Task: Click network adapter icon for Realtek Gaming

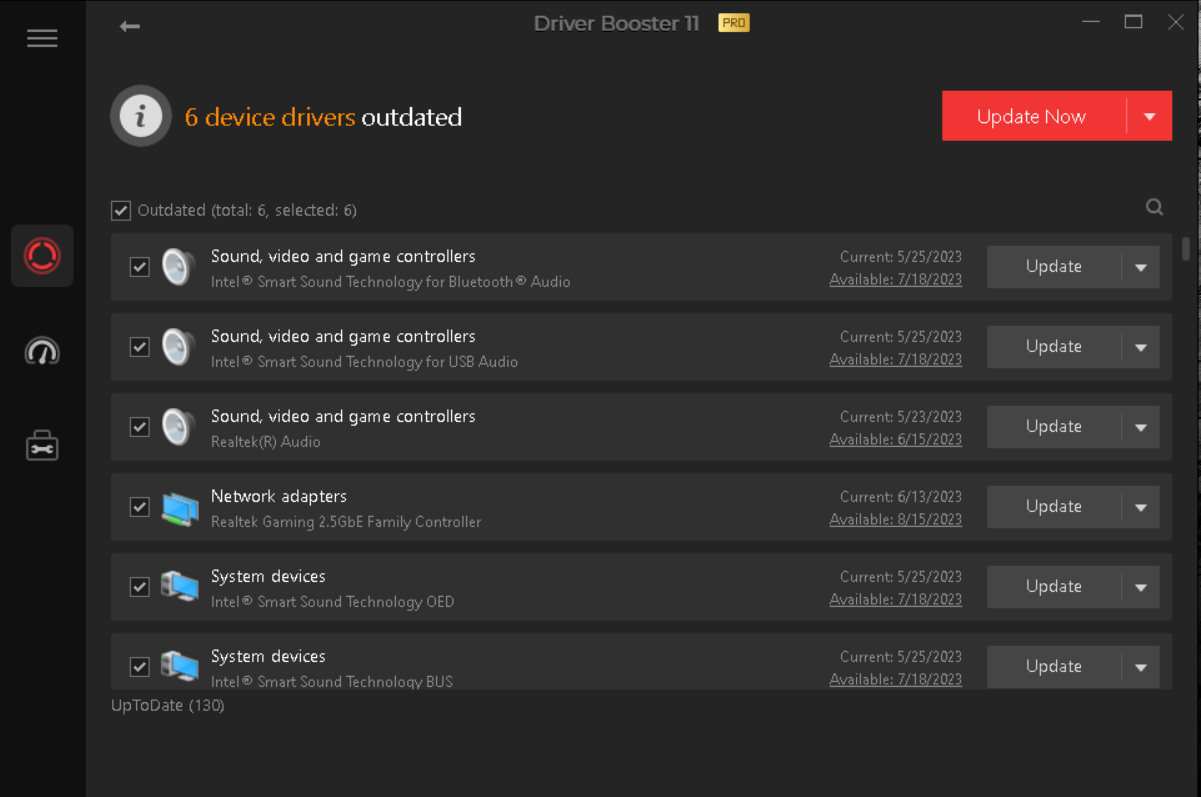Action: coord(180,507)
